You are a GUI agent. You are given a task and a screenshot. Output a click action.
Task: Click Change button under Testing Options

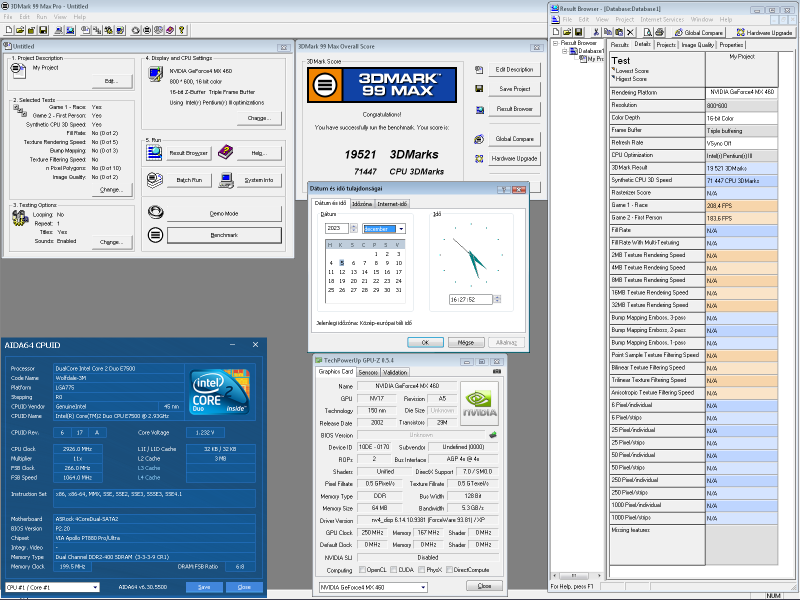(112, 242)
